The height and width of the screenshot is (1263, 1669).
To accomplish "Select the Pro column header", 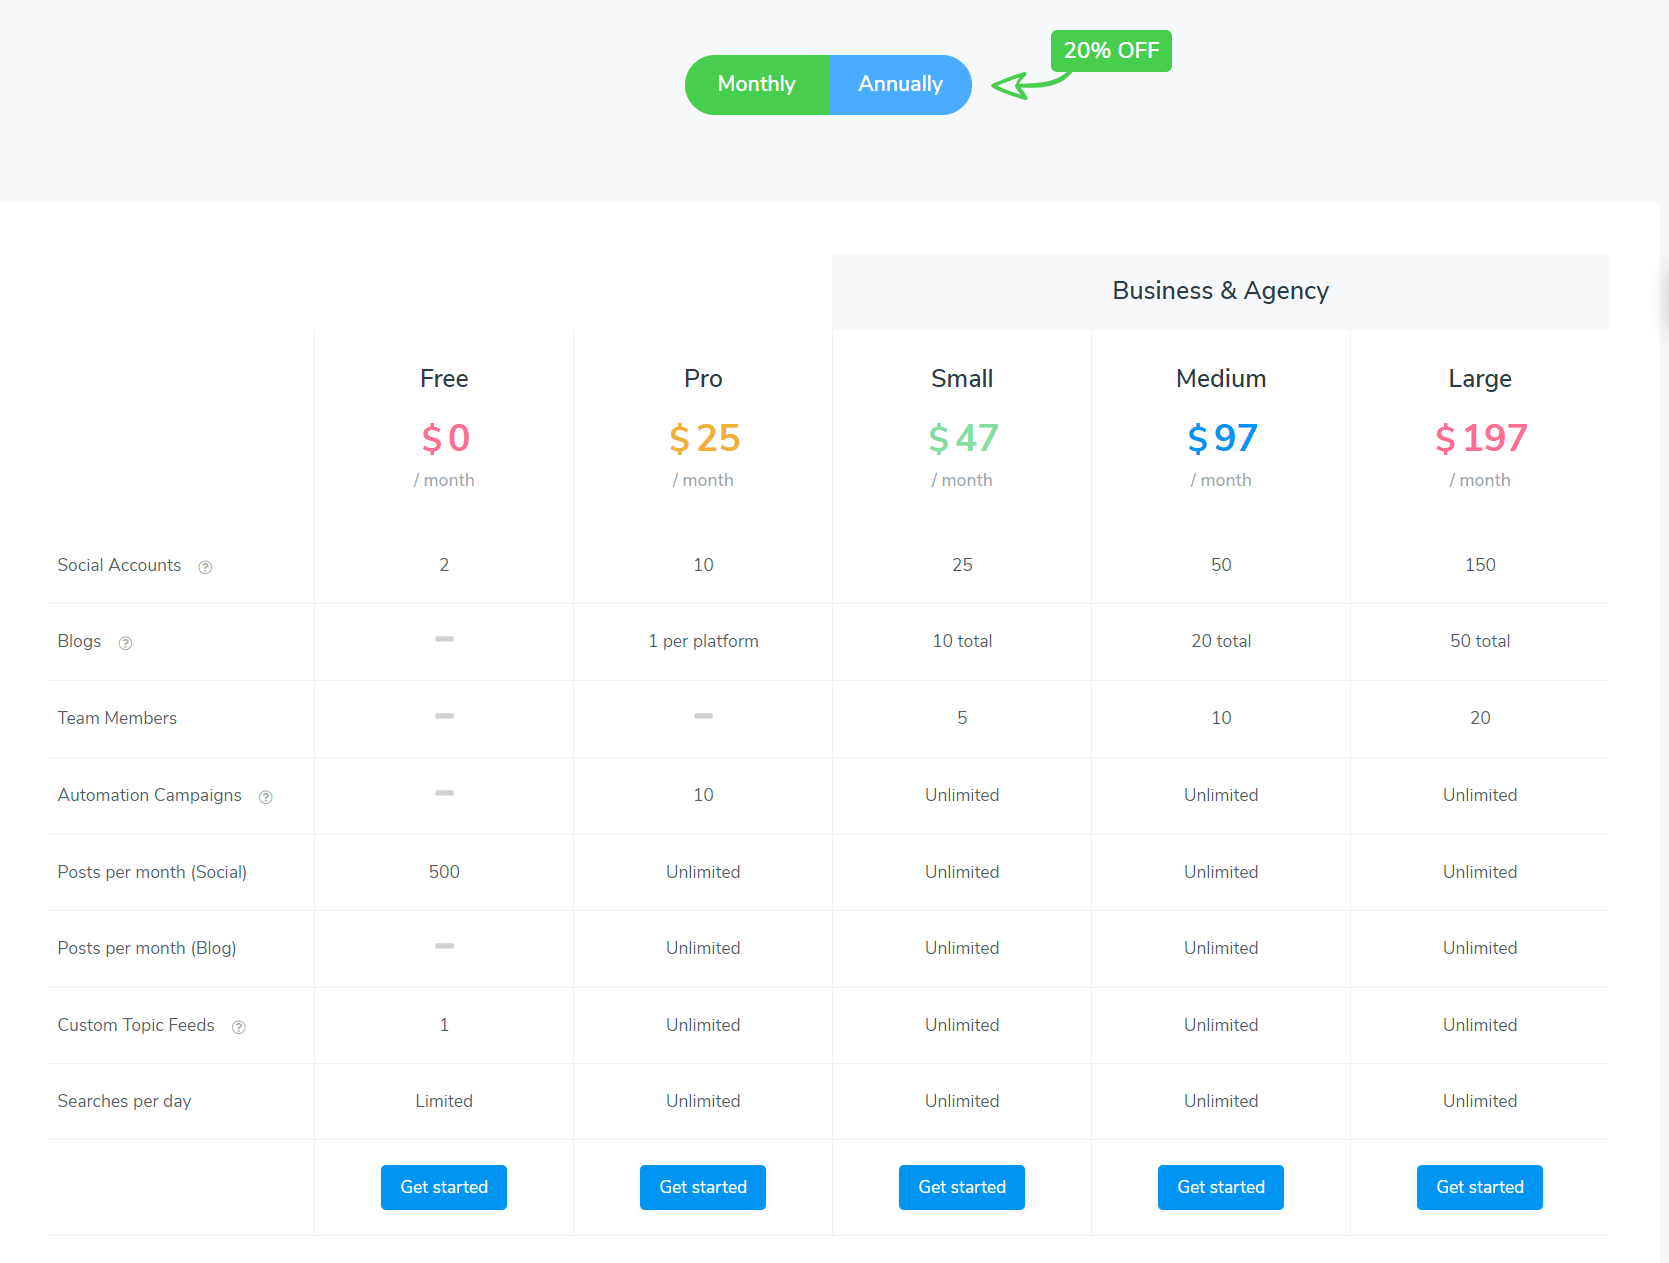I will pyautogui.click(x=702, y=378).
